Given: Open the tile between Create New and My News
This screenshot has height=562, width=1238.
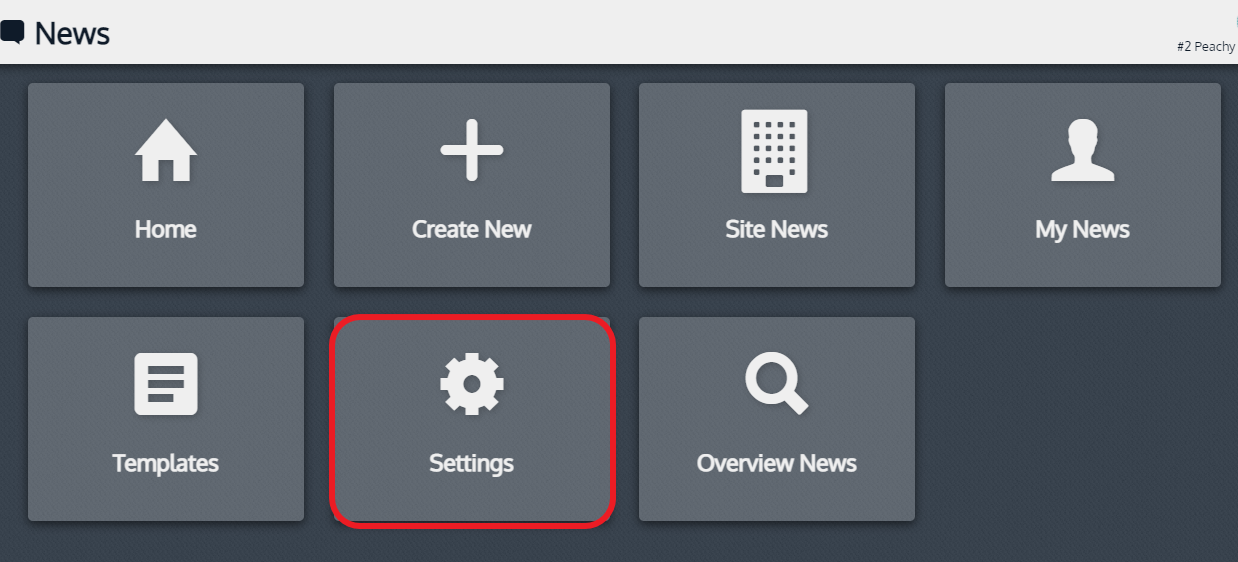Looking at the screenshot, I should [777, 185].
